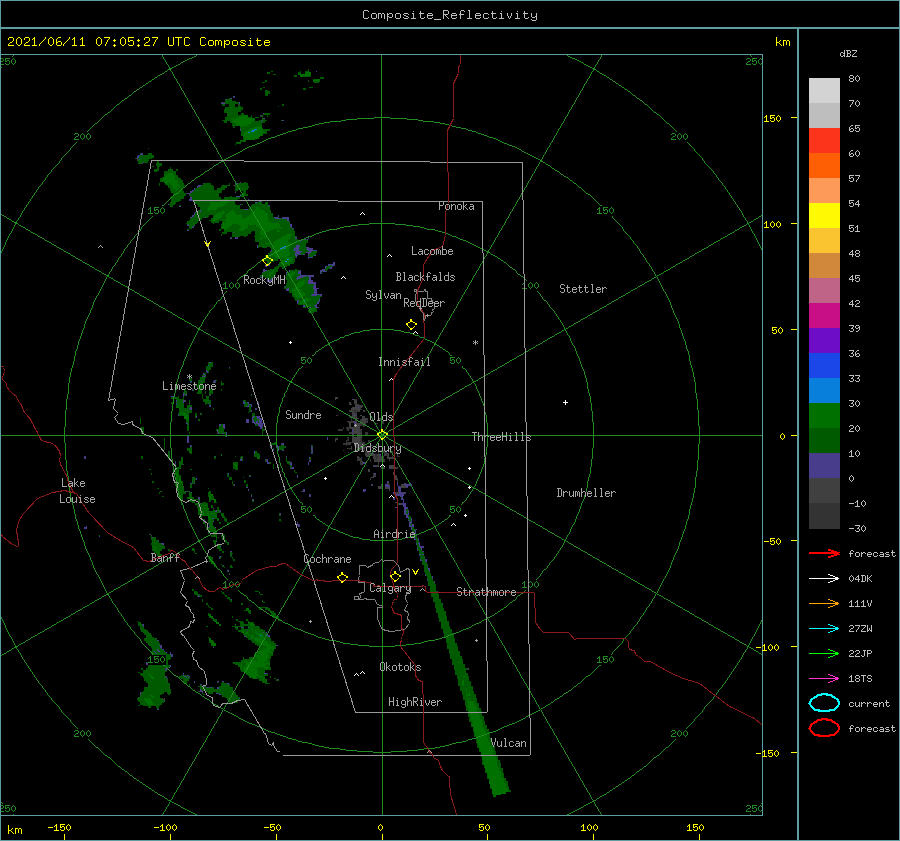Click the red forecast ellipse icon
Screen dimensions: 900x841
pyautogui.click(x=824, y=728)
